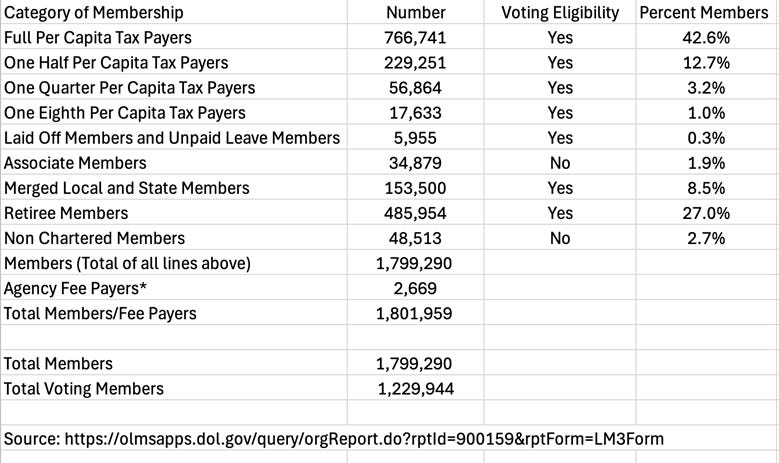The height and width of the screenshot is (463, 779).
Task: Select the Voting Eligibility header cell
Action: 560,12
